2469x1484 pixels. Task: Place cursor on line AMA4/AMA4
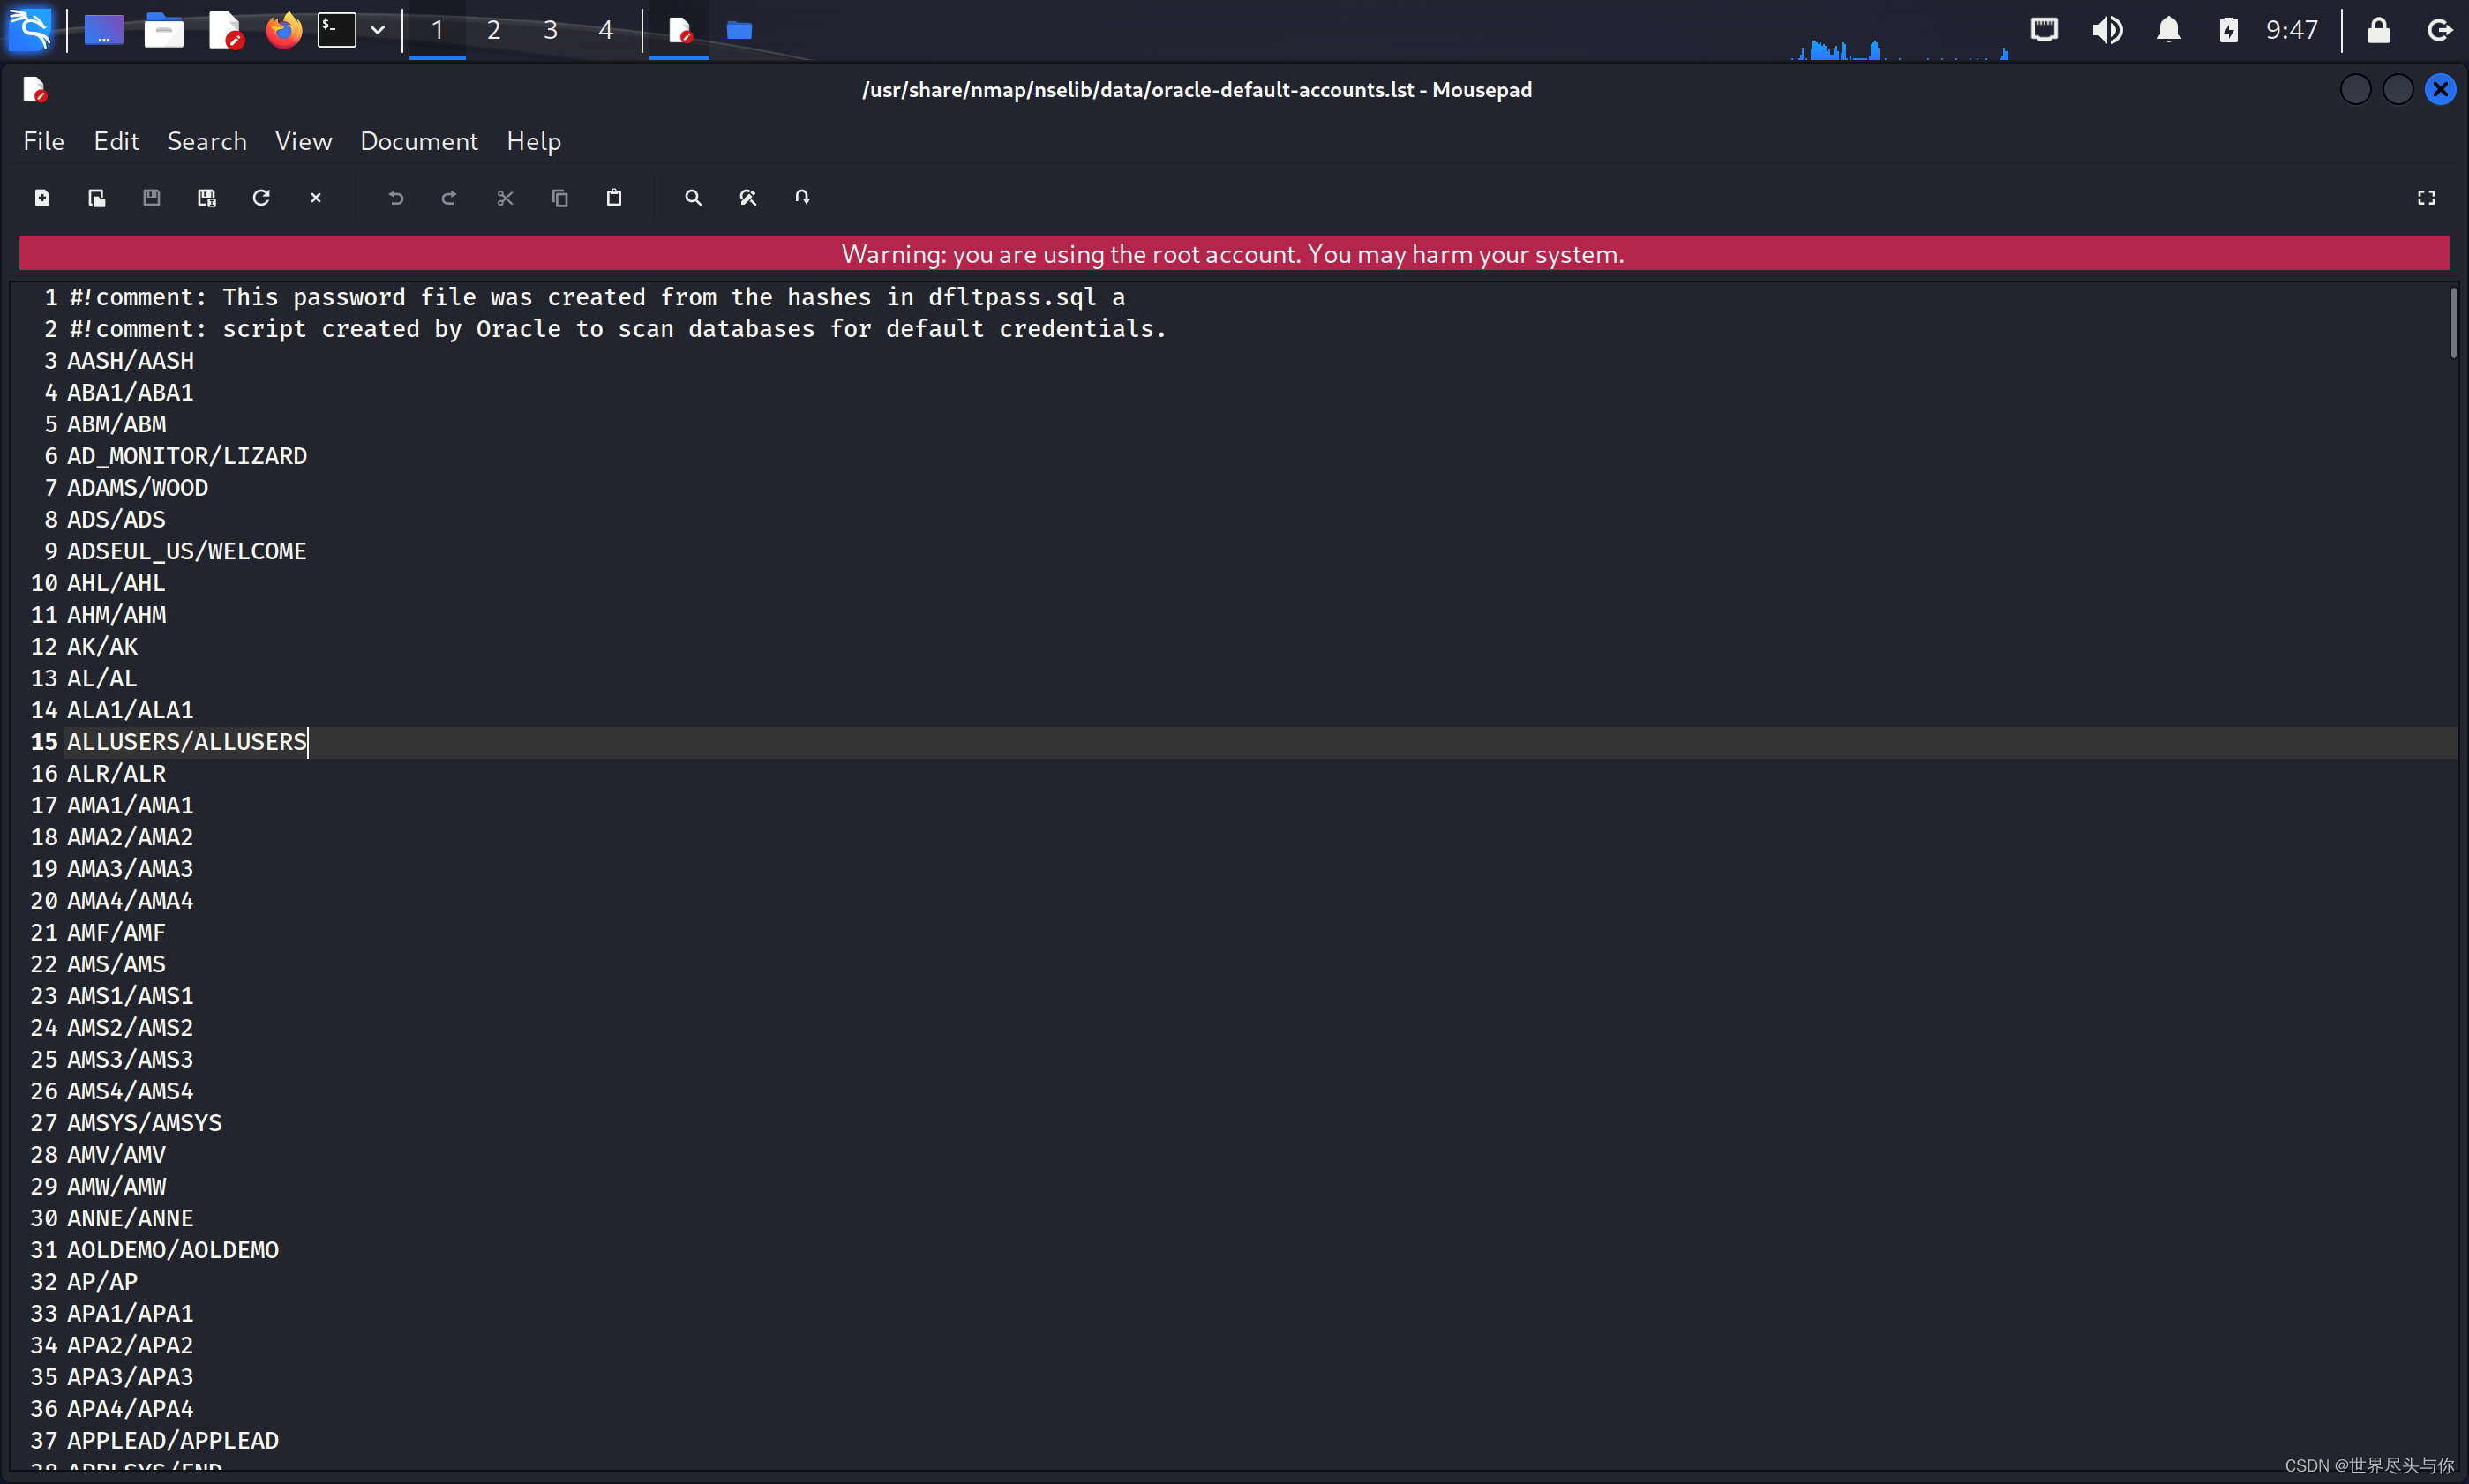click(x=130, y=901)
